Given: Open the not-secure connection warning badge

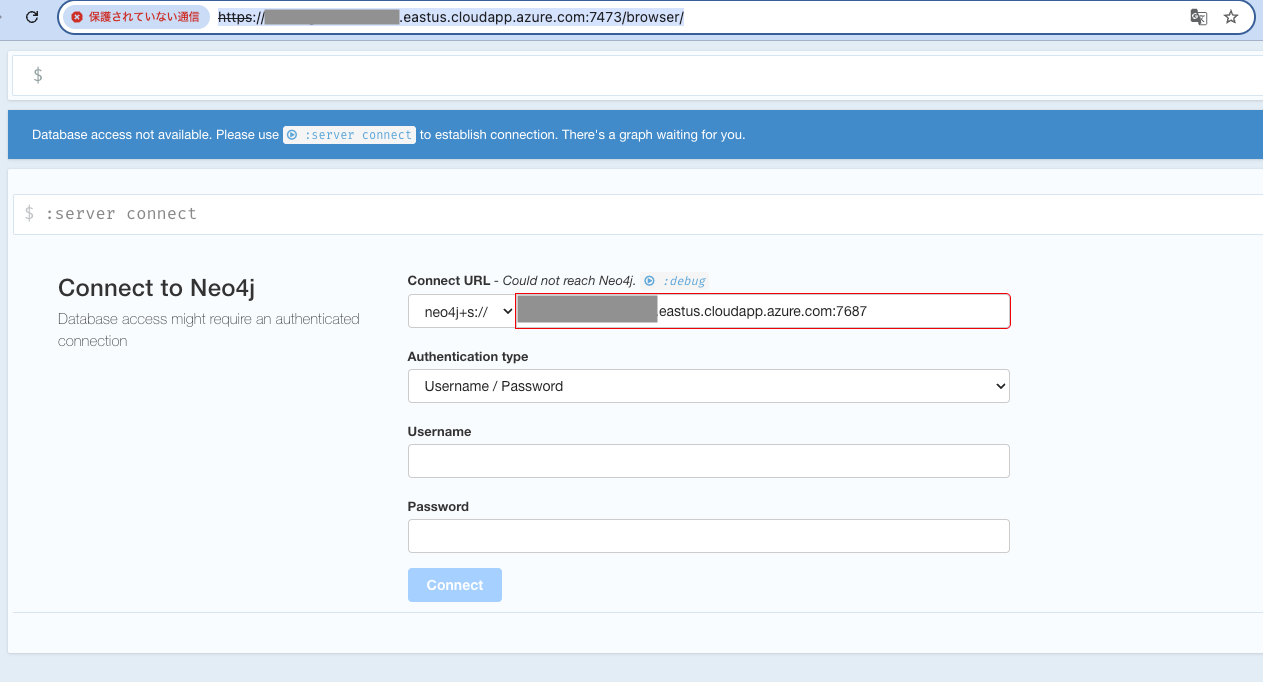Looking at the screenshot, I should coord(136,17).
